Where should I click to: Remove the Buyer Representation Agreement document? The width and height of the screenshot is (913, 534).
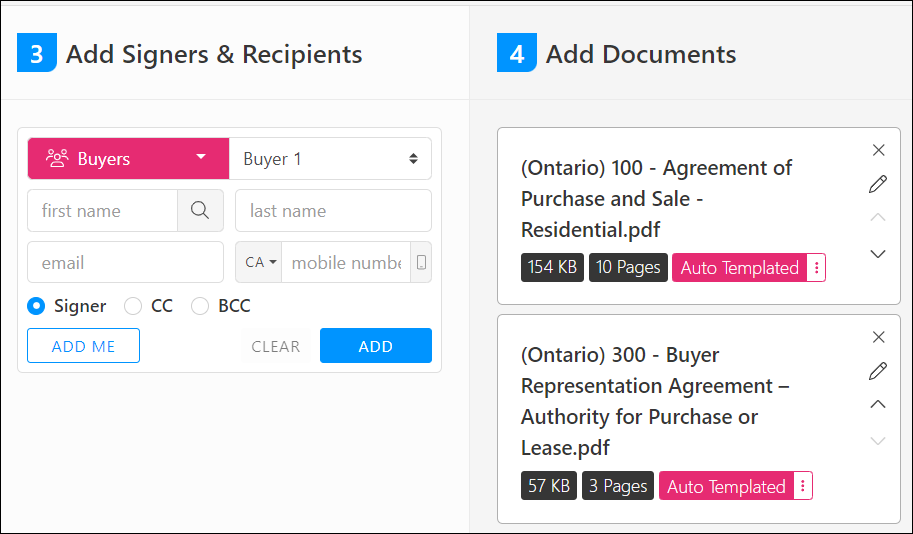pyautogui.click(x=878, y=337)
